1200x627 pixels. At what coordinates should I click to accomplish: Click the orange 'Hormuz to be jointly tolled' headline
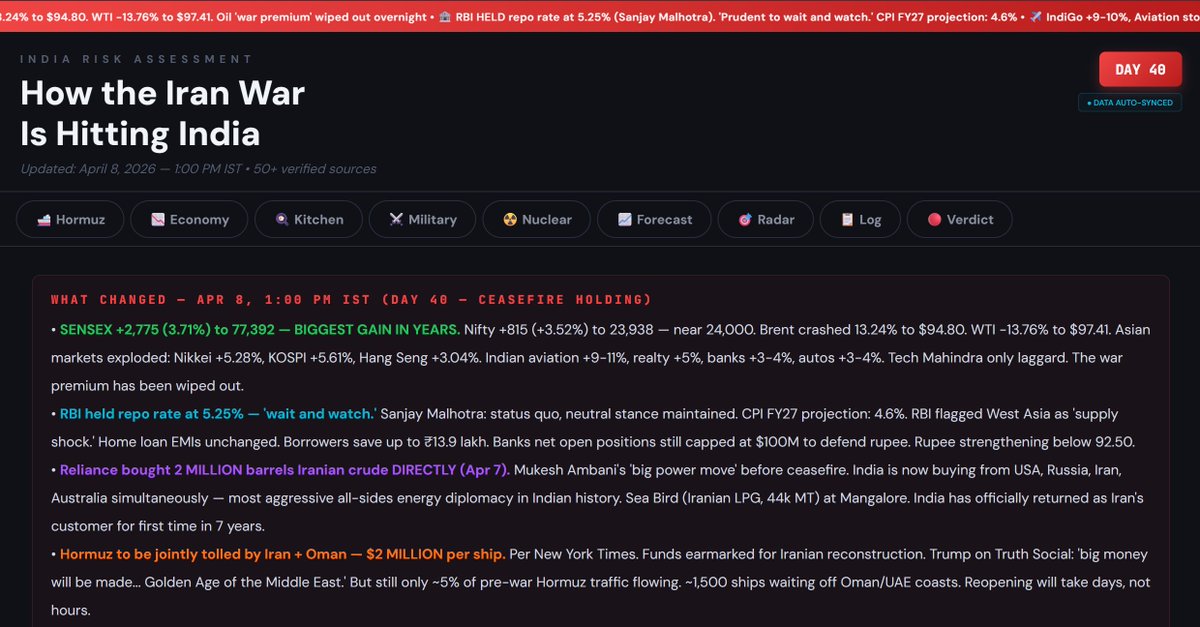(282, 553)
